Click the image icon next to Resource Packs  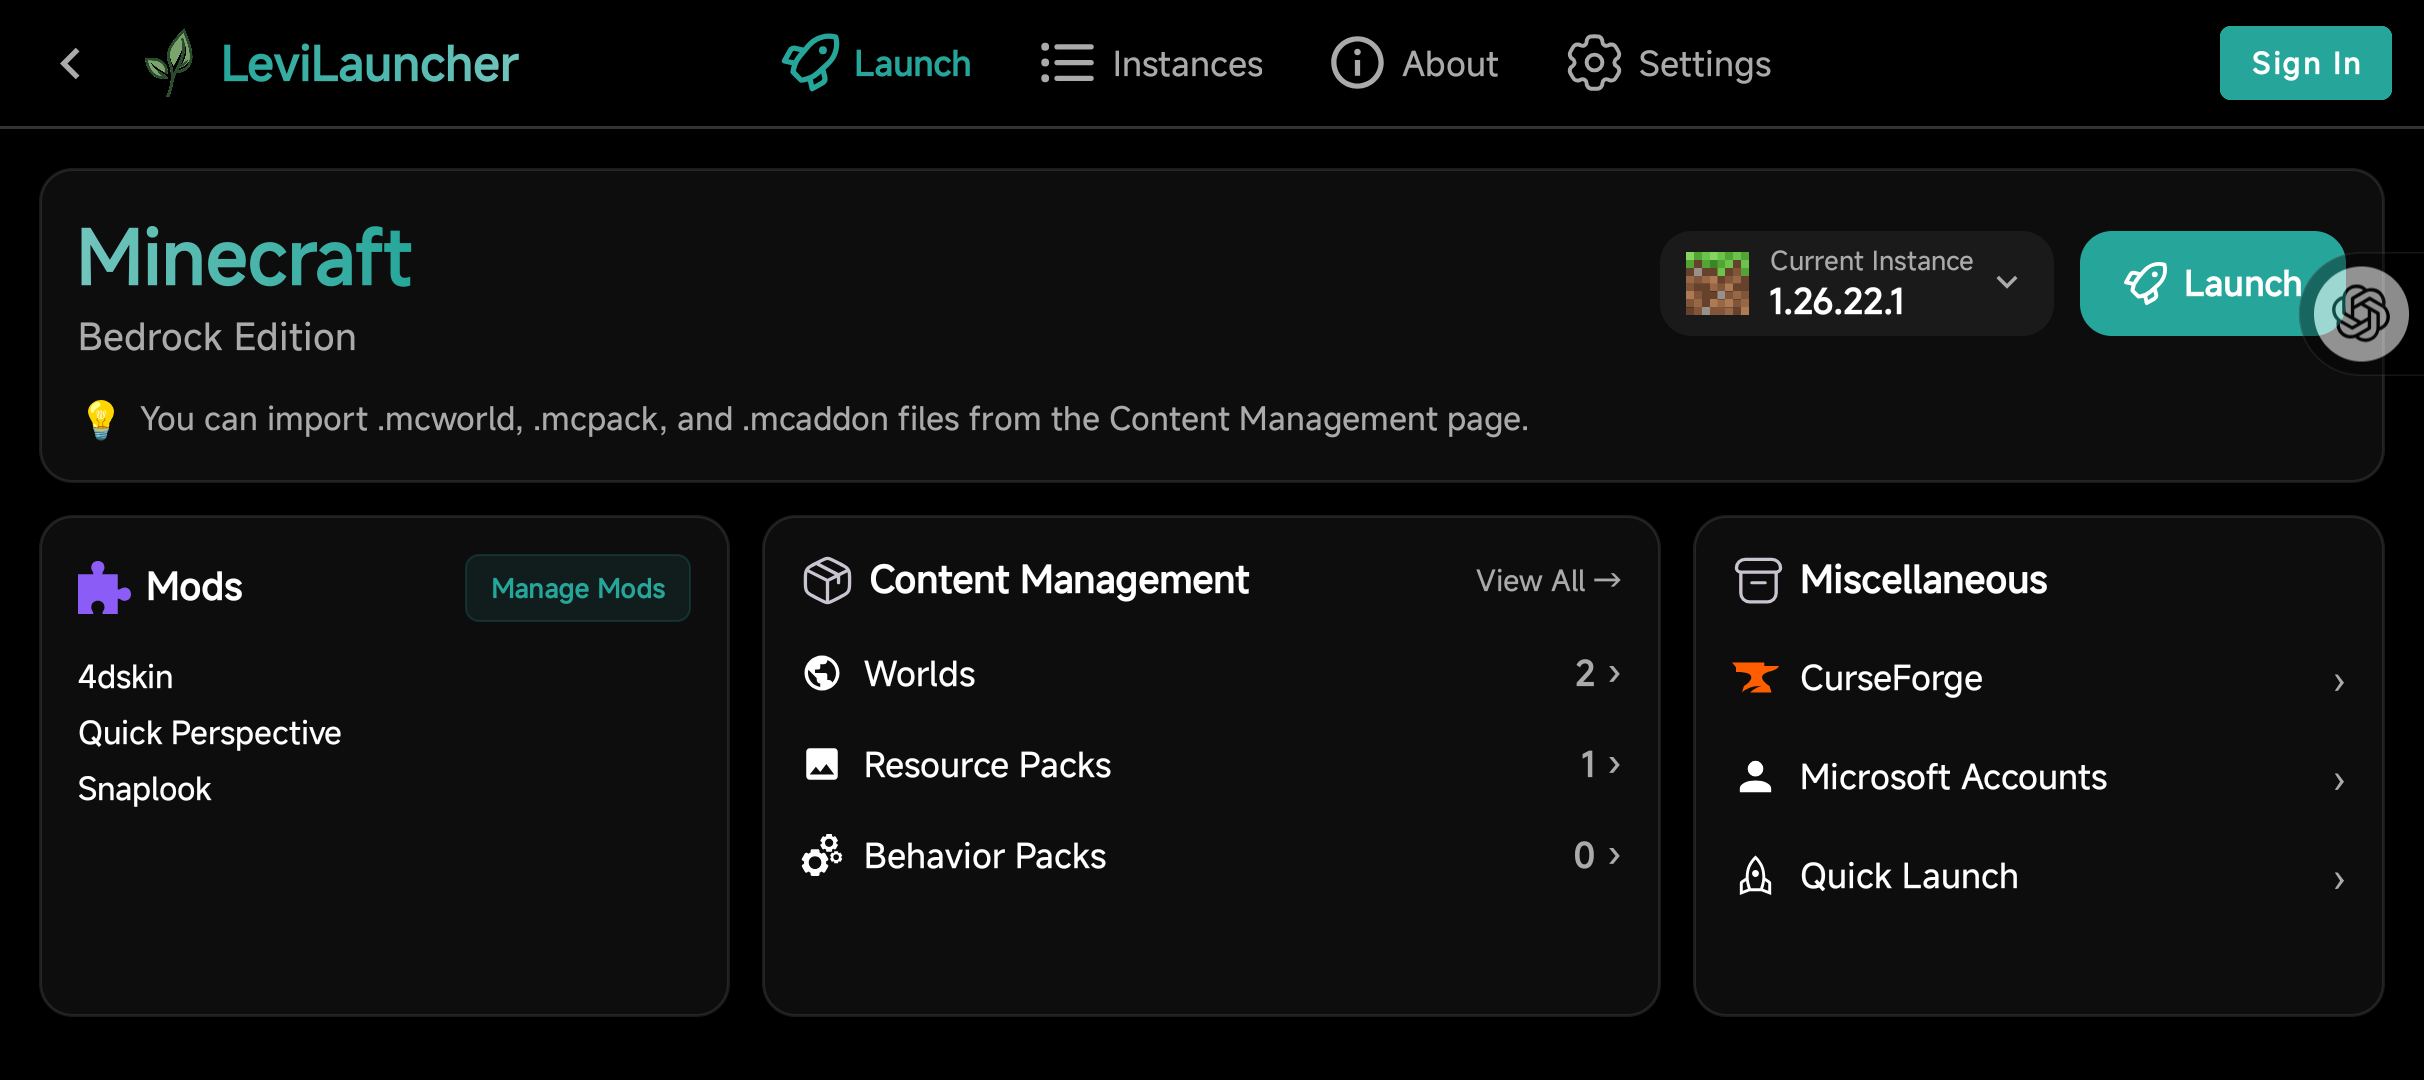pyautogui.click(x=822, y=764)
